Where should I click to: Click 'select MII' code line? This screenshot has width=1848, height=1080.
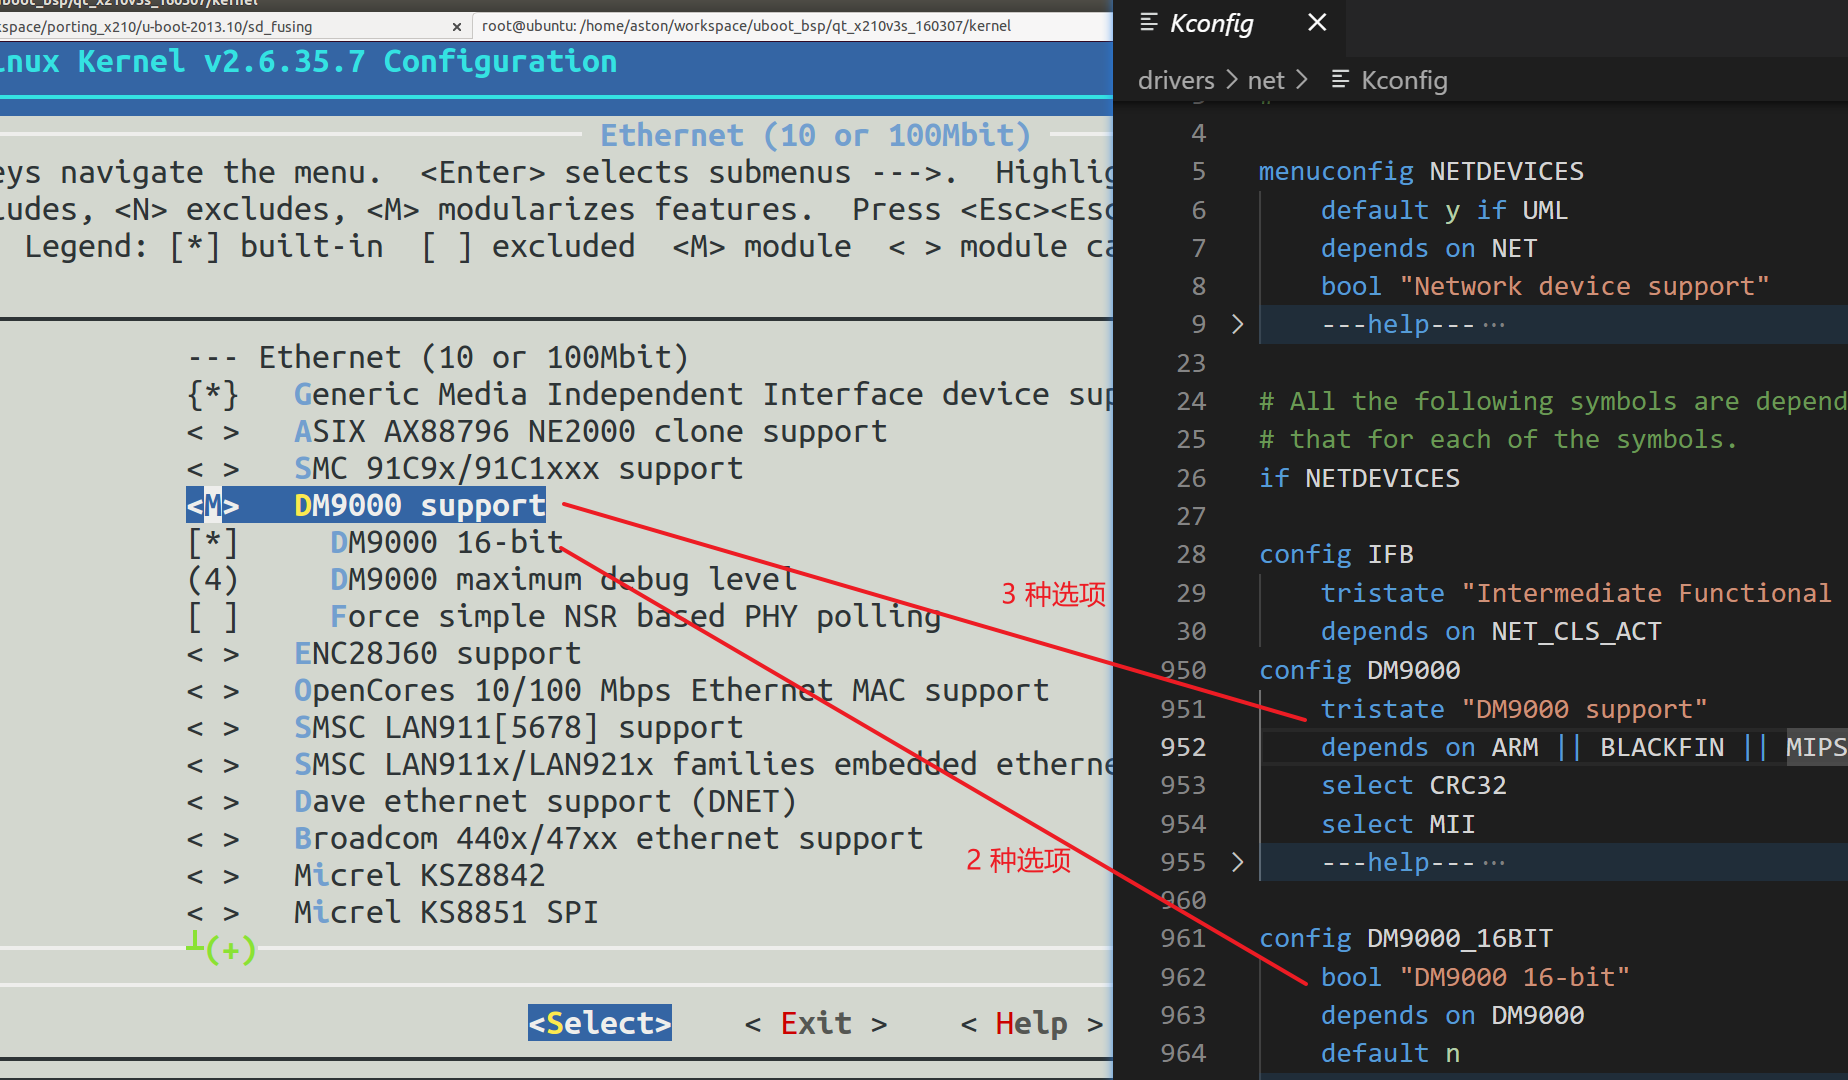[1398, 824]
